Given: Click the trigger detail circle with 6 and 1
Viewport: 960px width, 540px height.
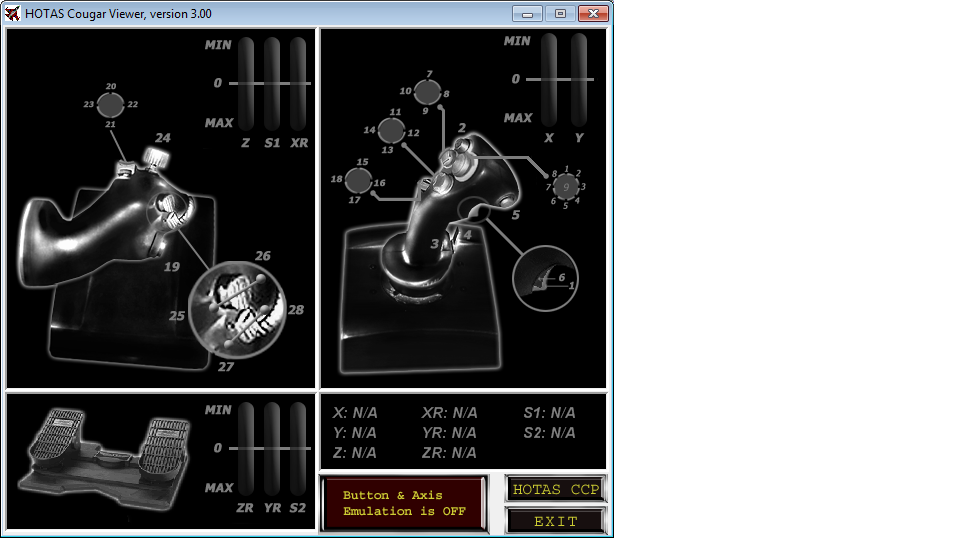Looking at the screenshot, I should tap(545, 279).
